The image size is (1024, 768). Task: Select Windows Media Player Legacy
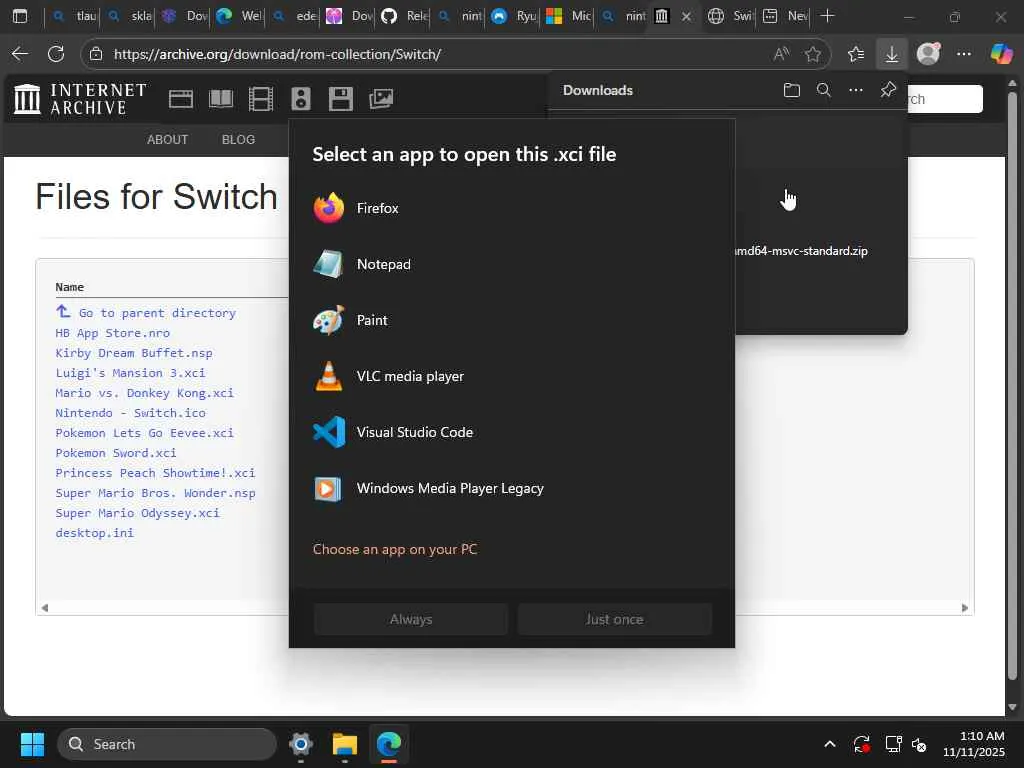click(511, 488)
